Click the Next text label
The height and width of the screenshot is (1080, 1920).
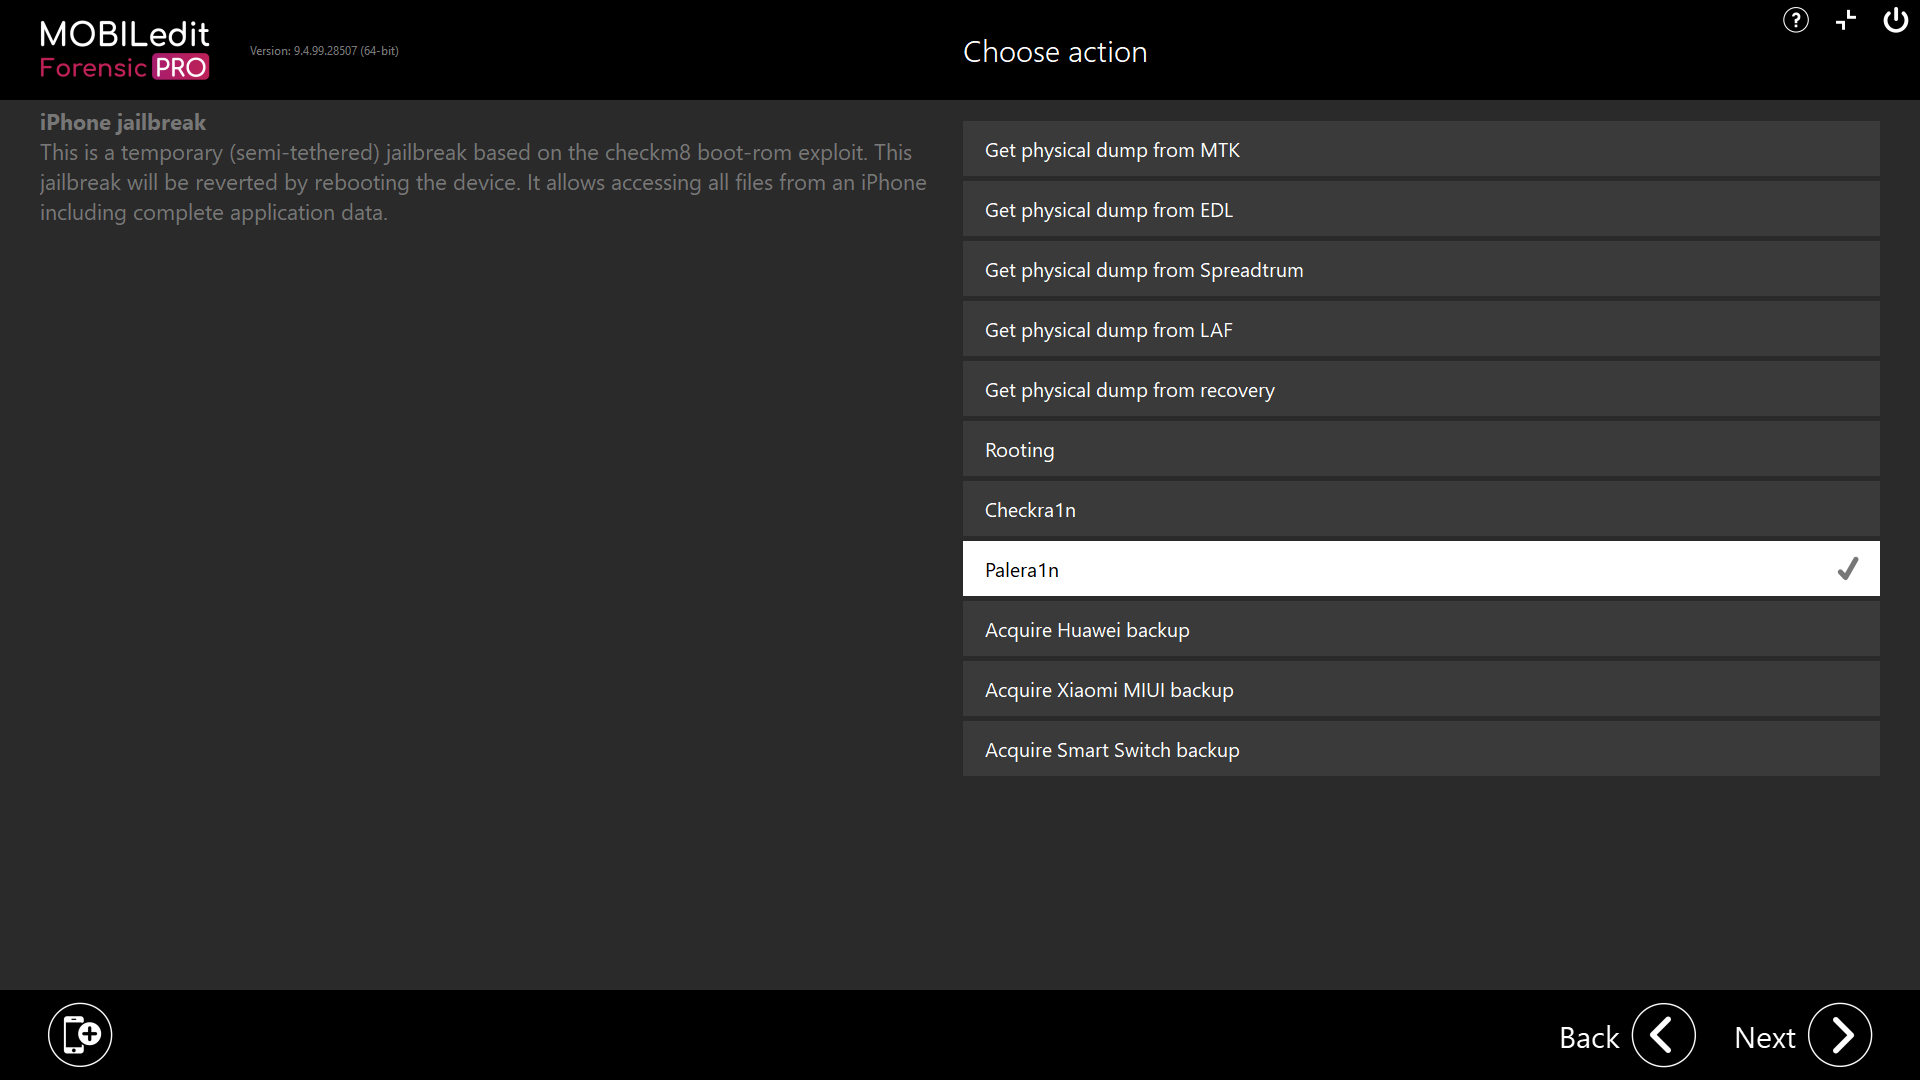point(1764,1038)
